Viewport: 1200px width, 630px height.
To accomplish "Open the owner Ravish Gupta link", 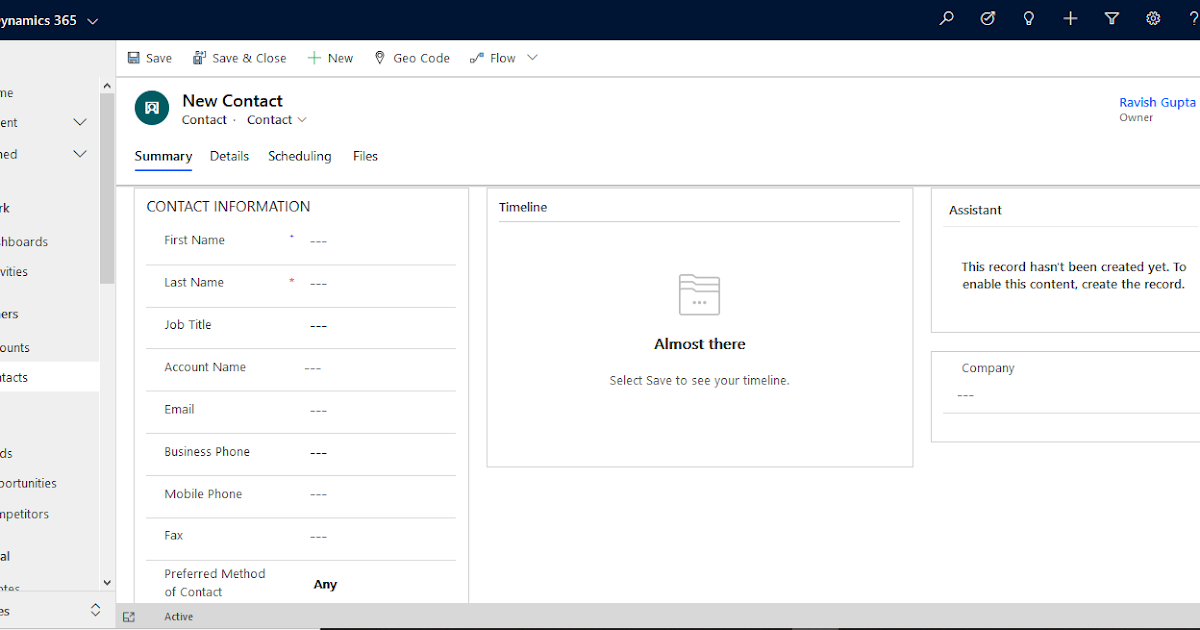I will 1157,101.
